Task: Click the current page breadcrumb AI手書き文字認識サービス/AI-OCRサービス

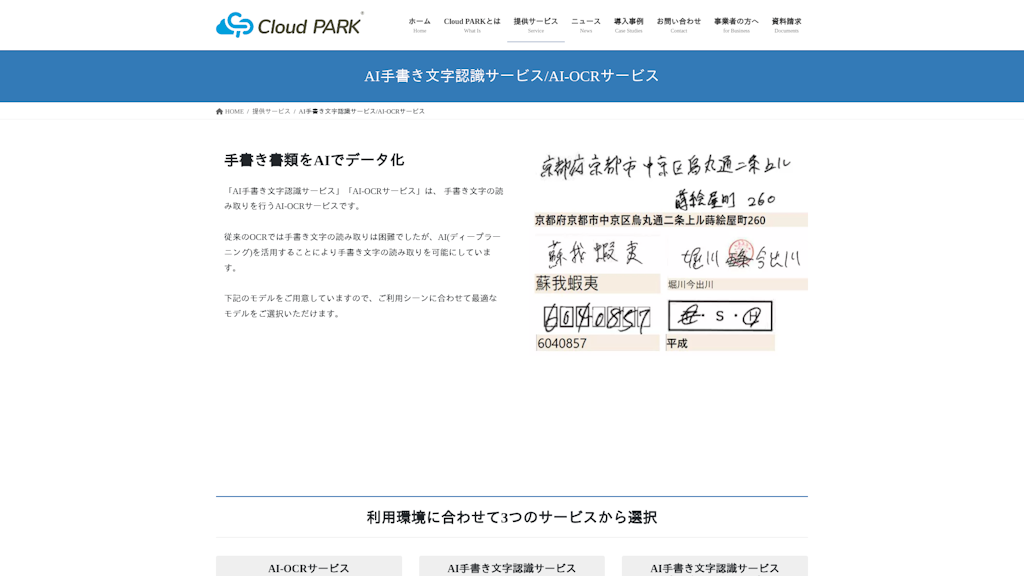Action: pos(361,111)
